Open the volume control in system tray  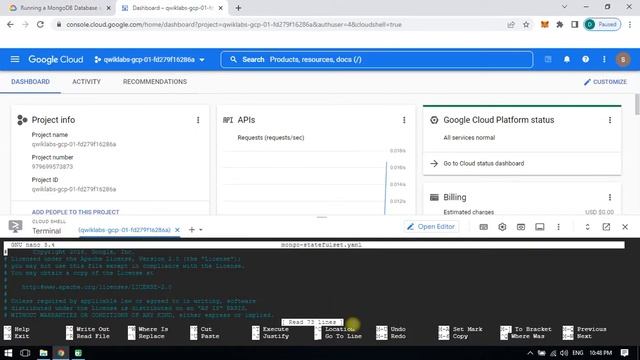coord(564,353)
